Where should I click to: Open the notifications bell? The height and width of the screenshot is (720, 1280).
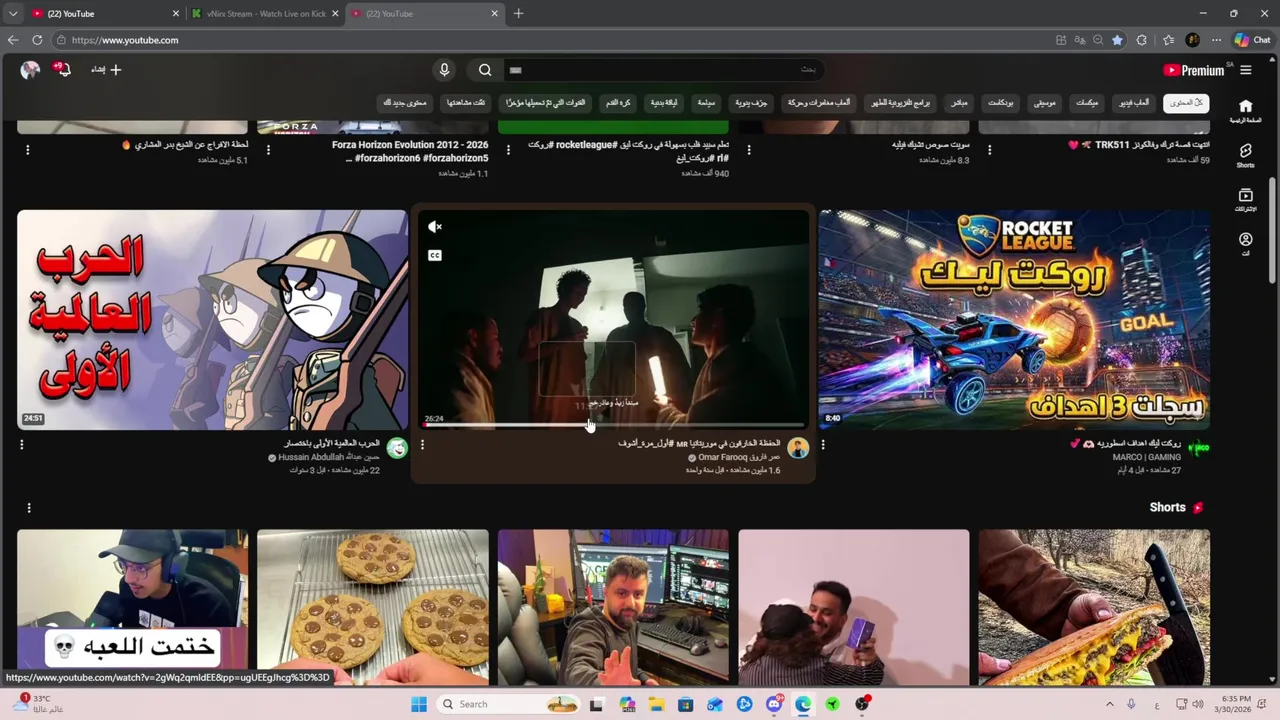(x=64, y=70)
